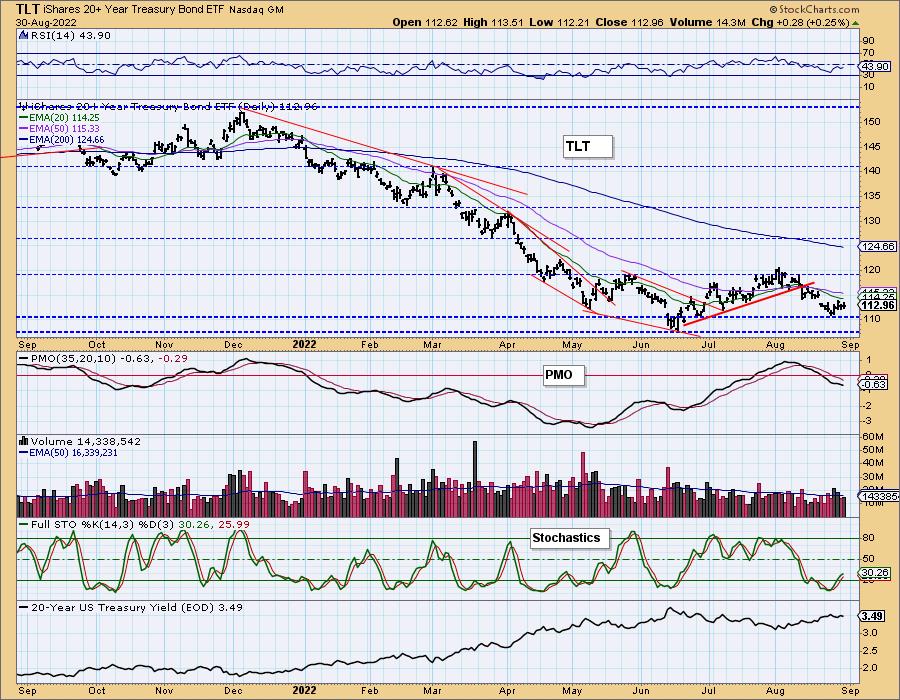This screenshot has width=900, height=700.
Task: Click the 60M level on volume axis
Action: 872,437
